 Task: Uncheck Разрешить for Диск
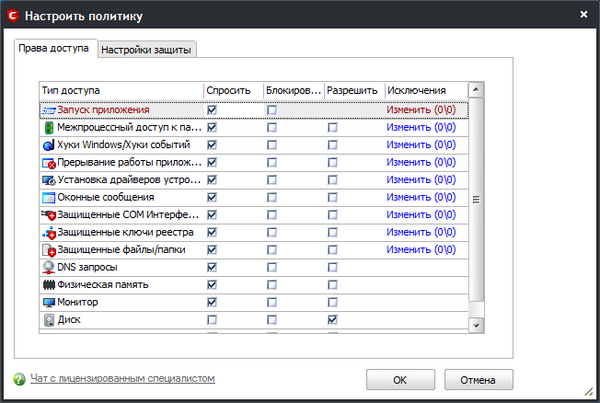coord(332,319)
